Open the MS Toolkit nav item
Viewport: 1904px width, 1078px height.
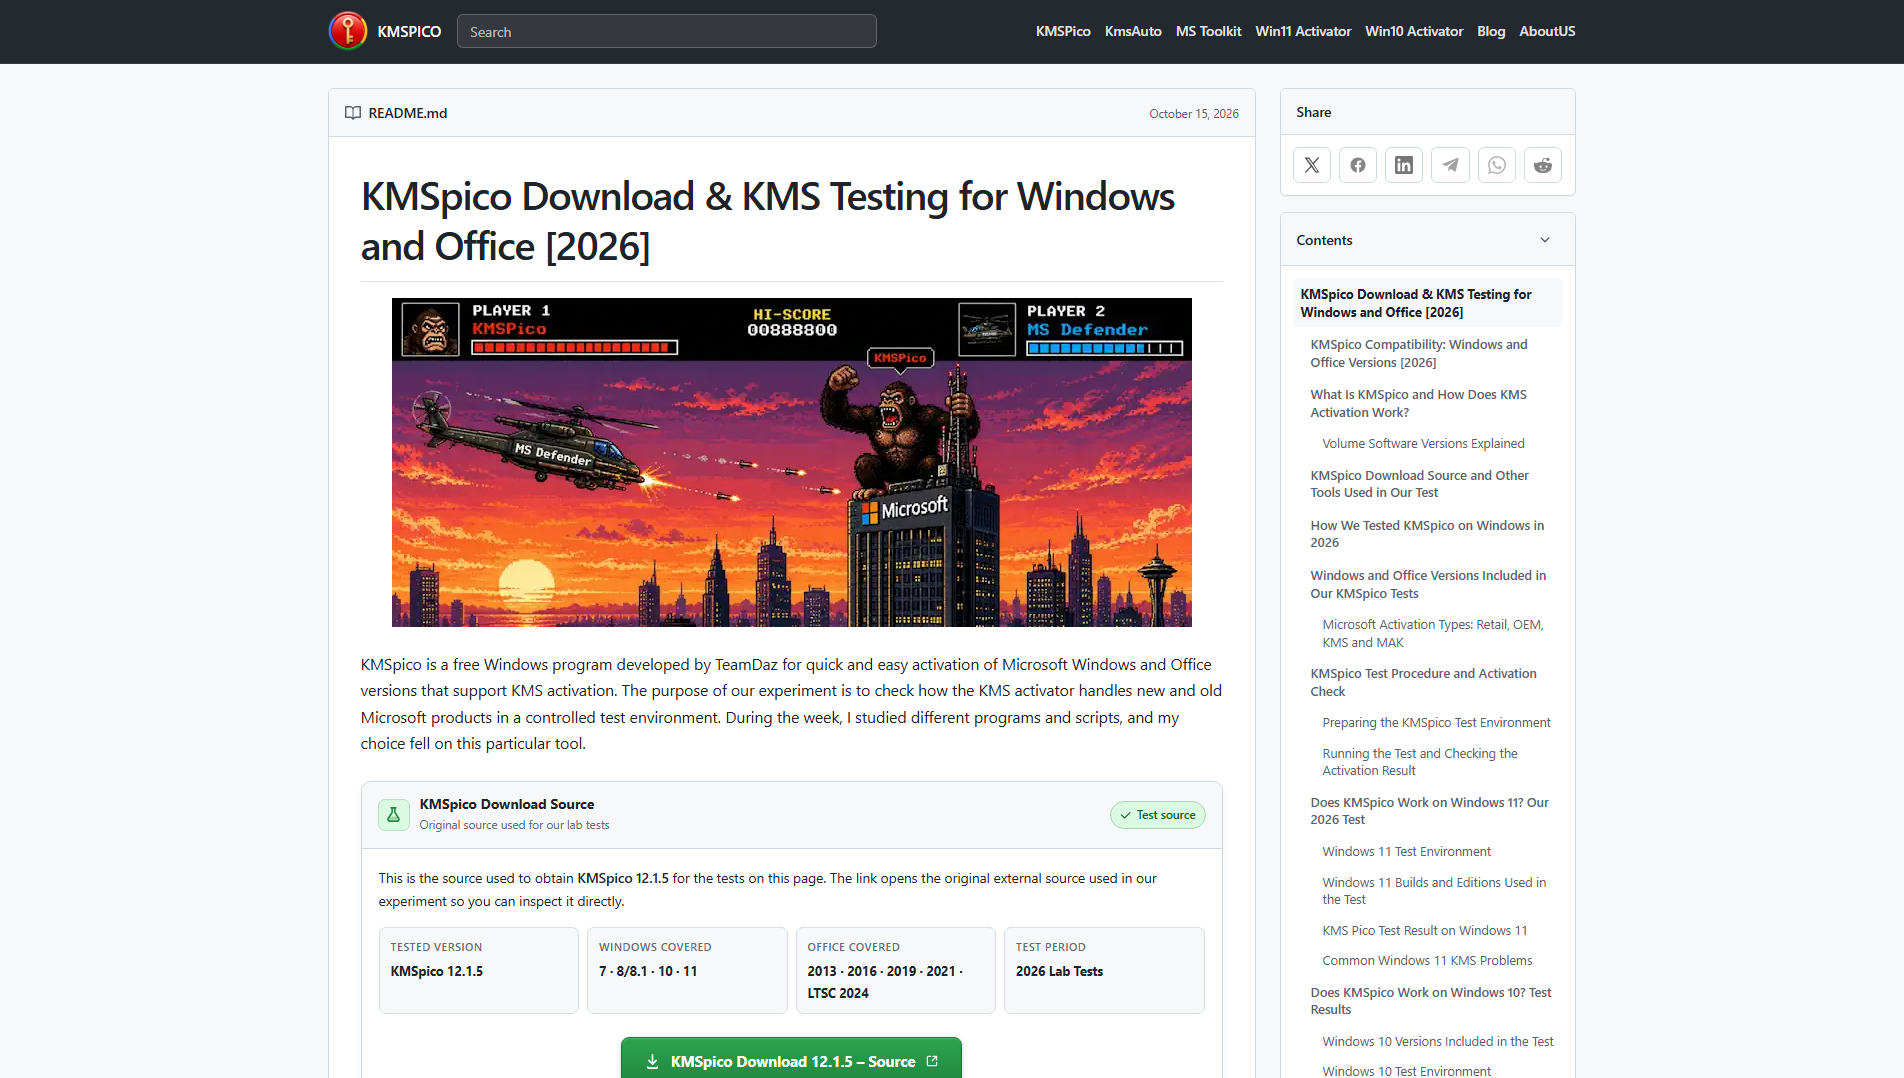(x=1208, y=31)
